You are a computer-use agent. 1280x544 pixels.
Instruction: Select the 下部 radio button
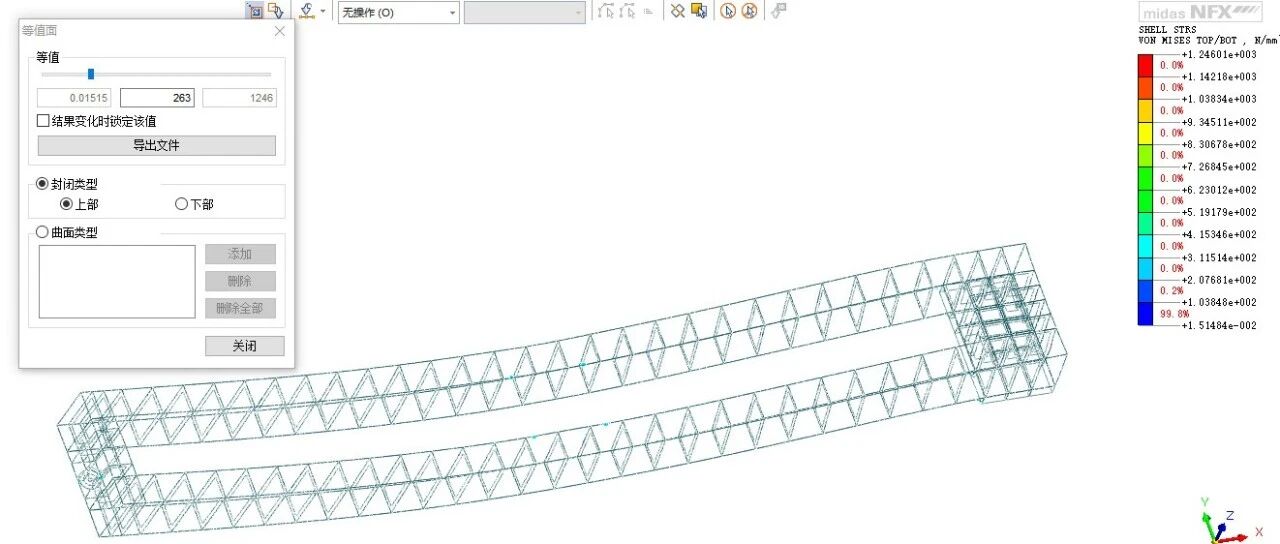(181, 204)
